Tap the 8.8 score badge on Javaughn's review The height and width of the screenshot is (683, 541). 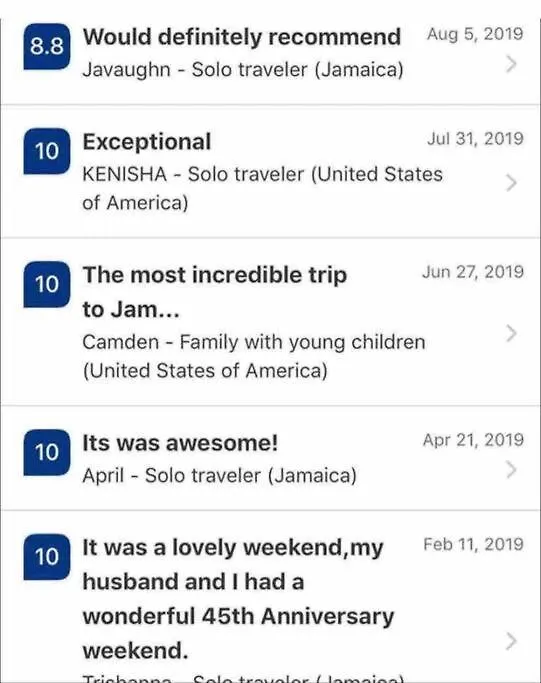pyautogui.click(x=47, y=46)
